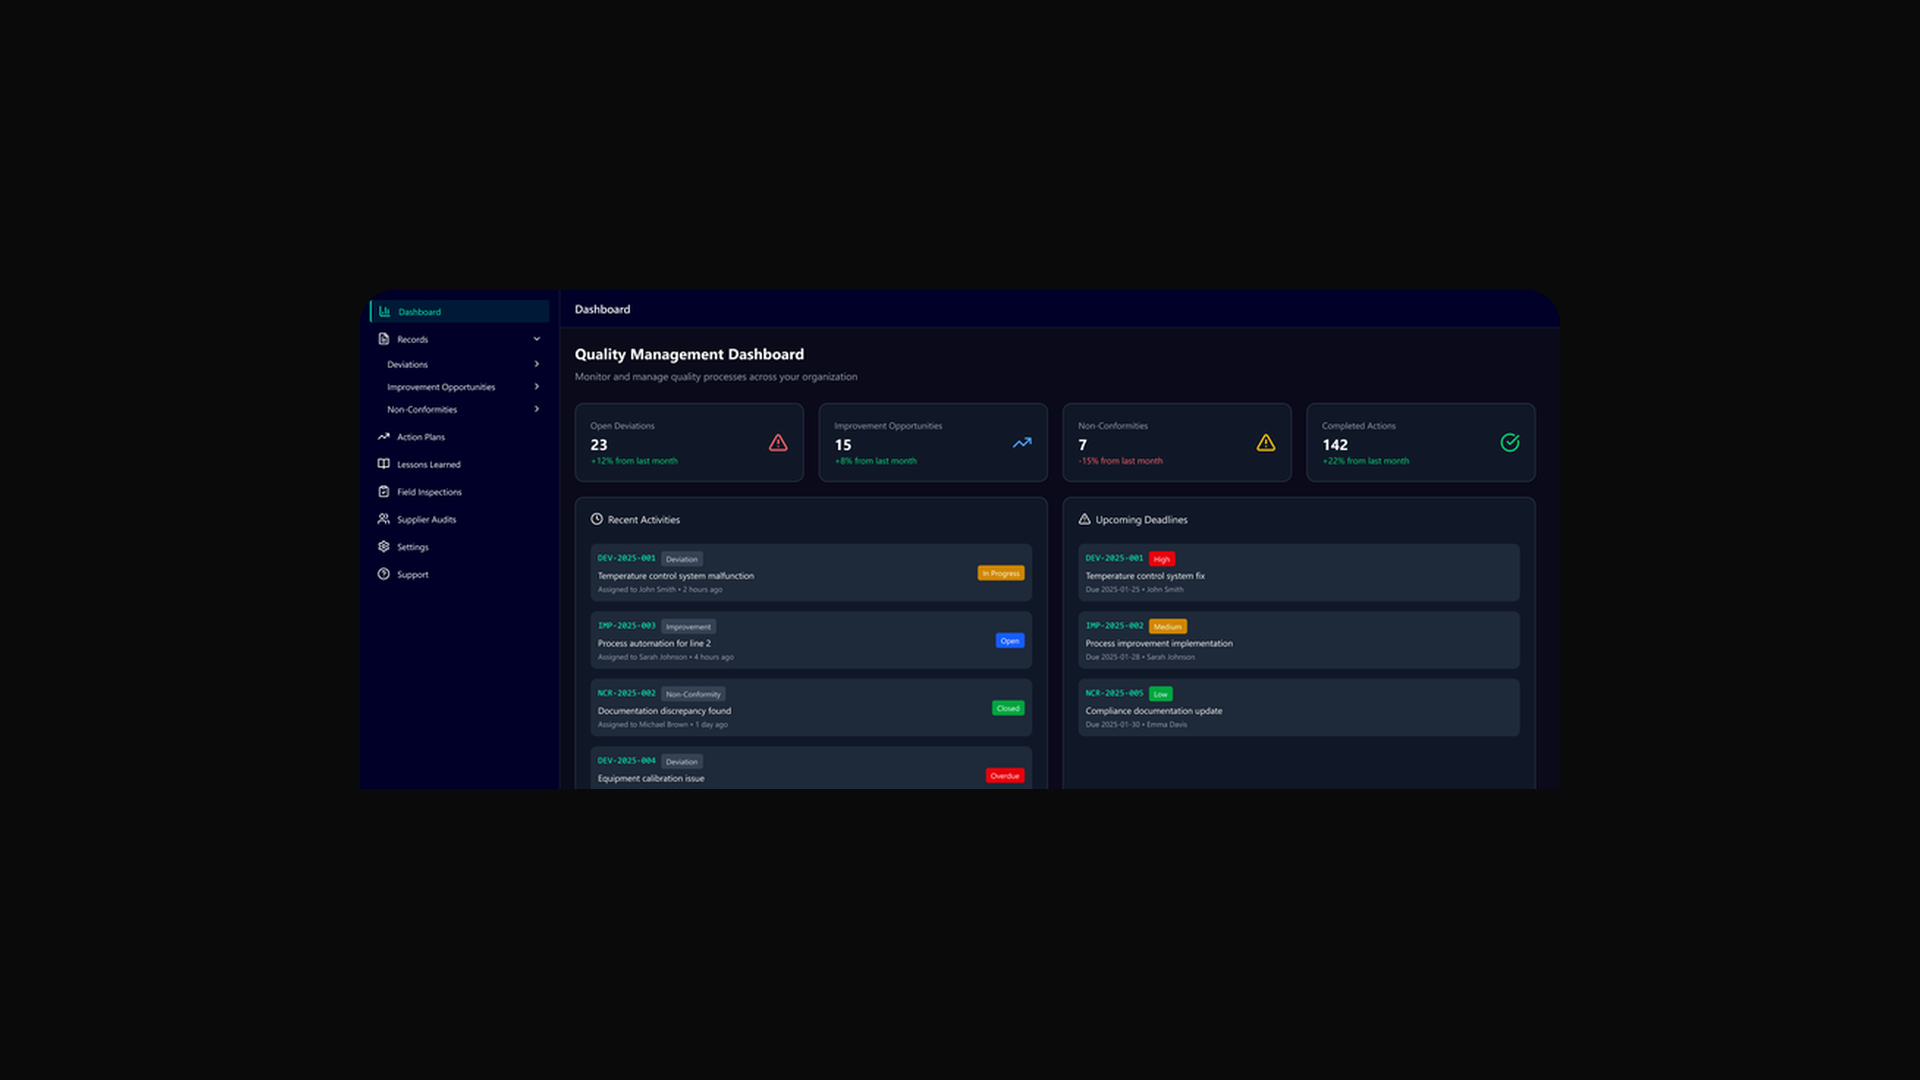Click the Completed Actions value 142
Screen dimensions: 1920x1080
[1335, 445]
